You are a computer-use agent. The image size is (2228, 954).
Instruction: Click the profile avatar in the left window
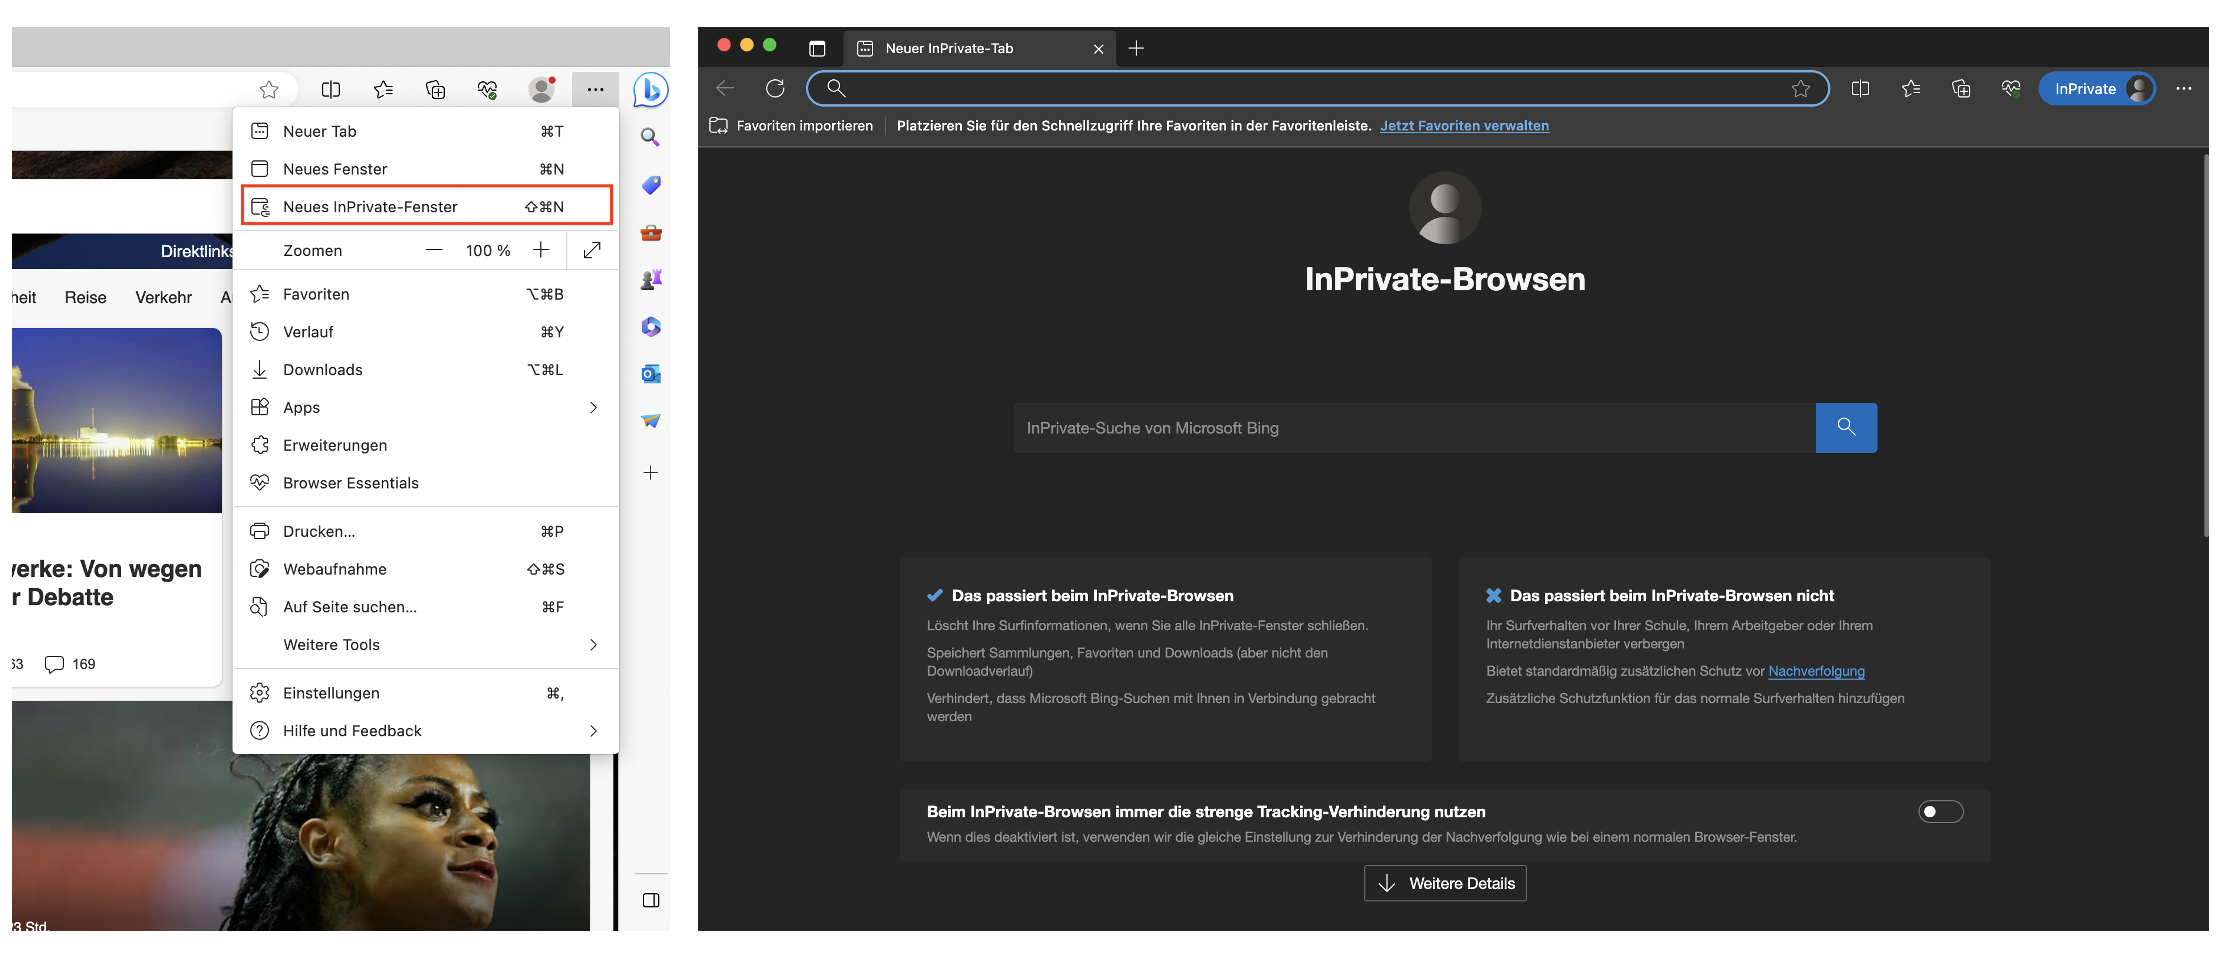(542, 90)
